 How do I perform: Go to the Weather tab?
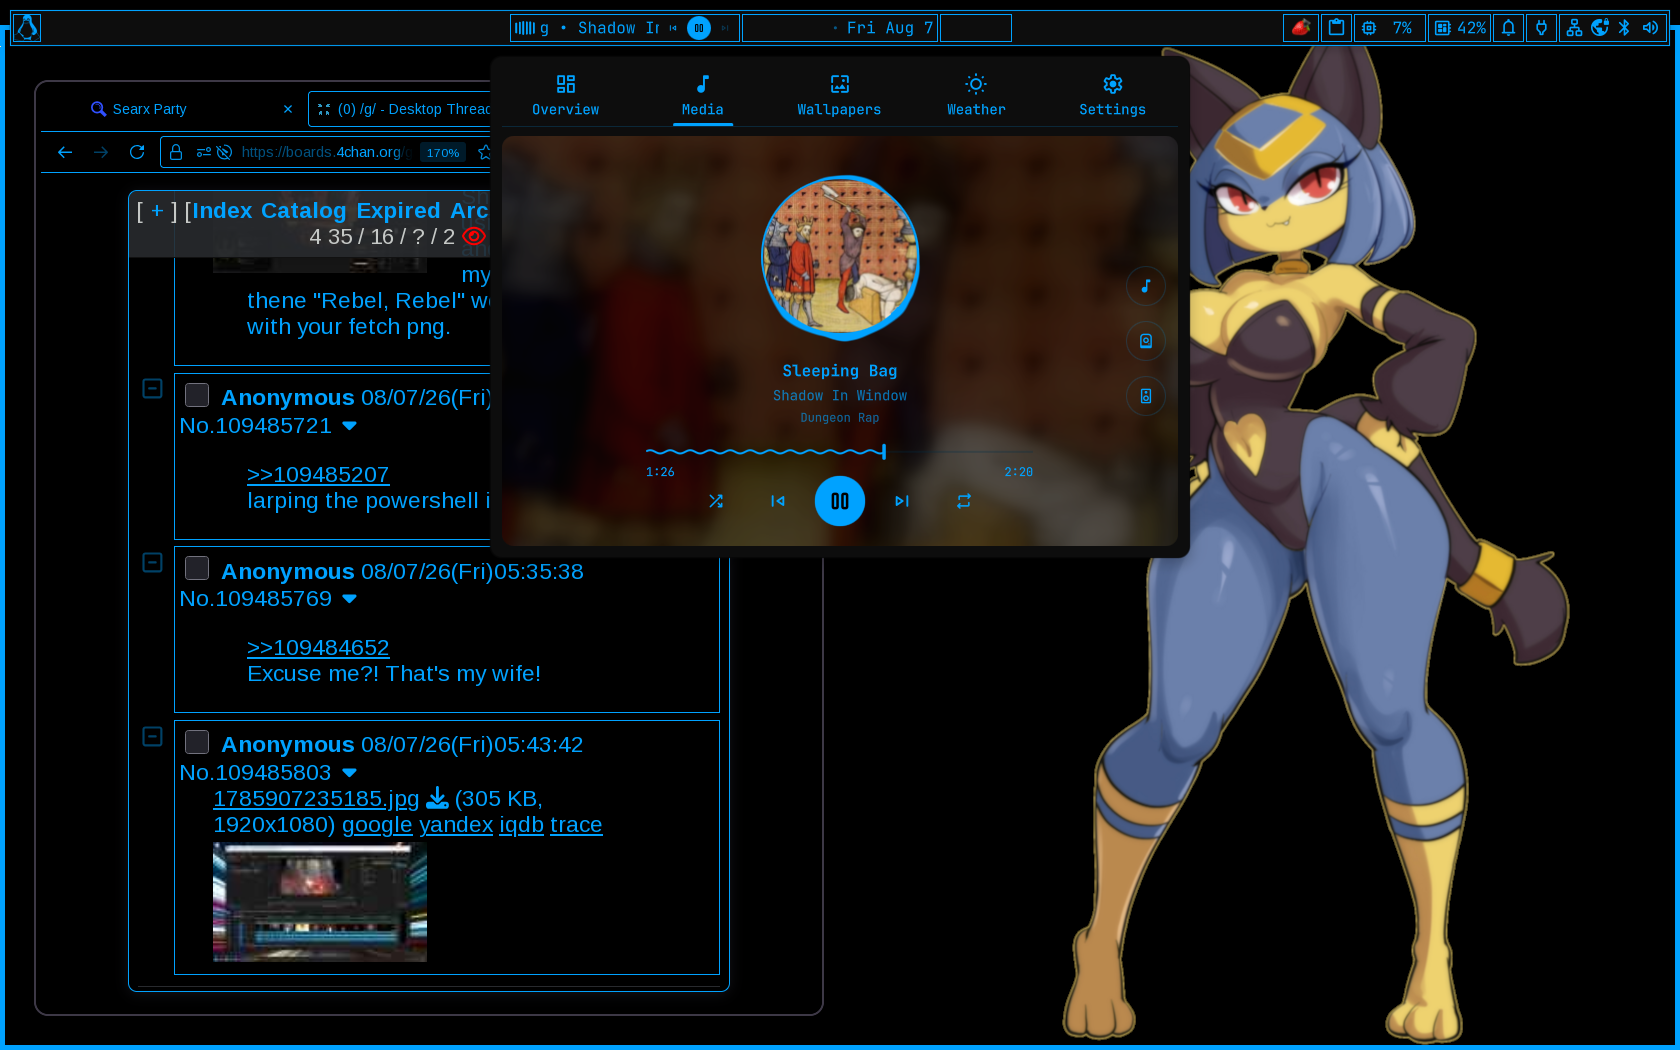click(976, 95)
